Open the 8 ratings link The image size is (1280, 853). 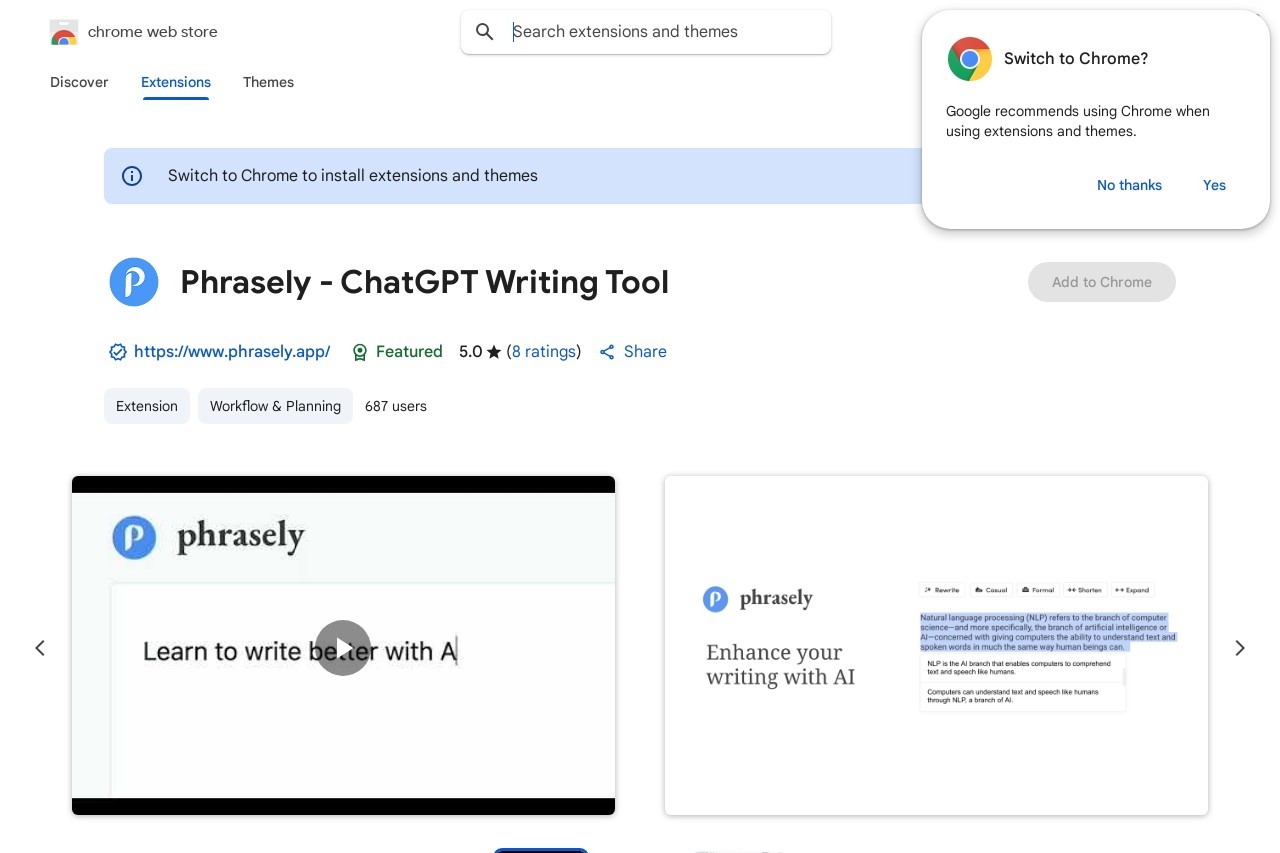click(x=544, y=352)
